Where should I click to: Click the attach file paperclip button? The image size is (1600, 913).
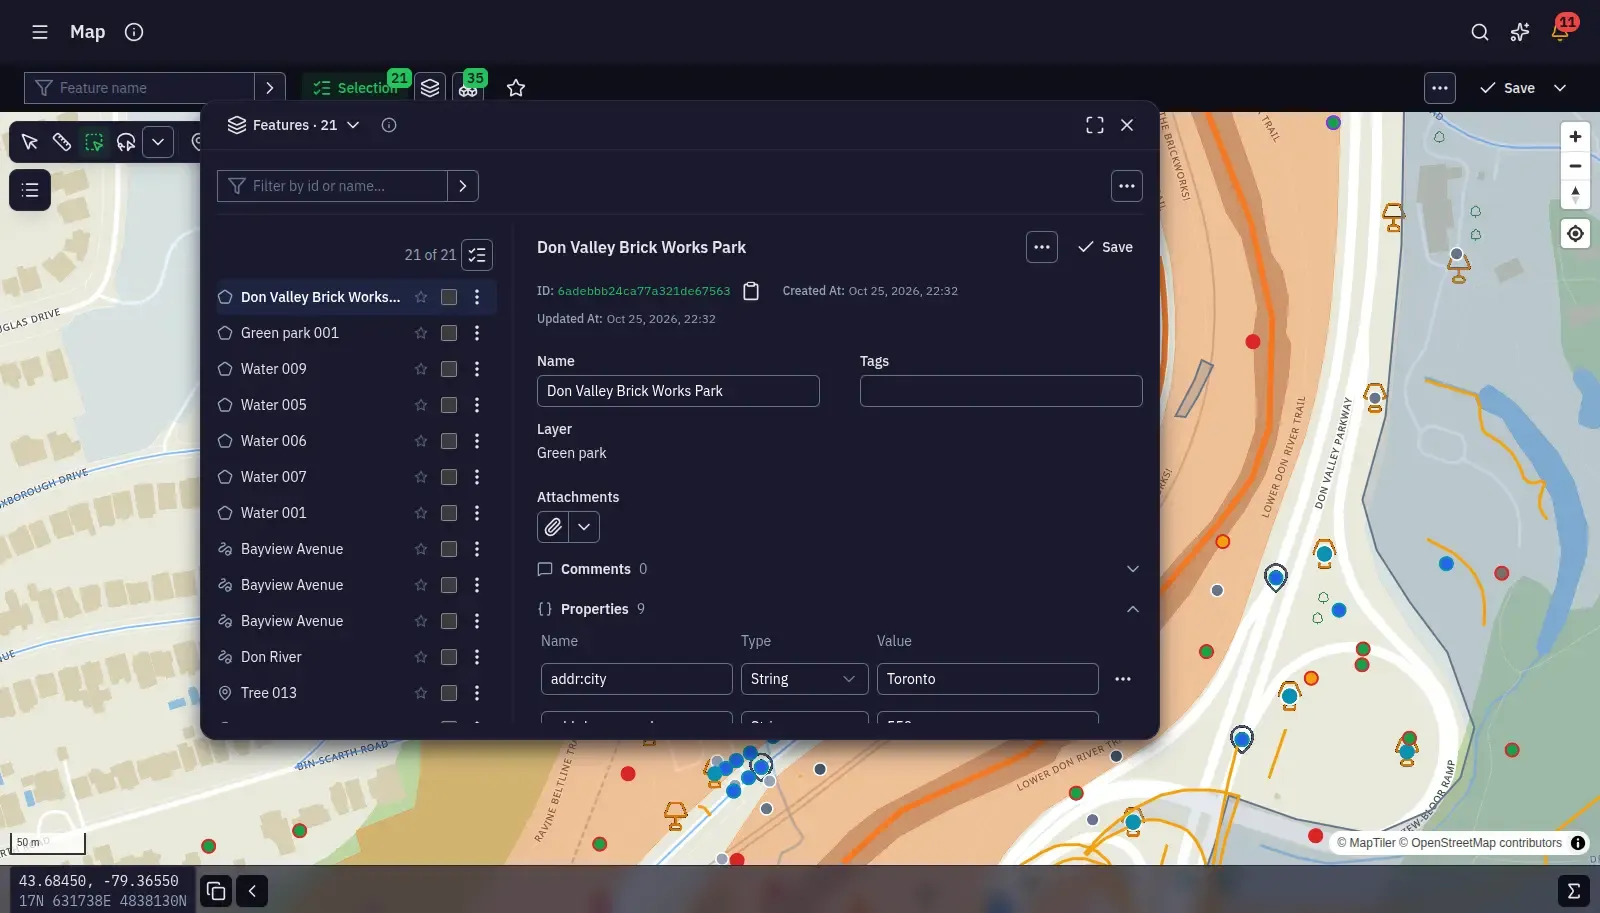(553, 527)
